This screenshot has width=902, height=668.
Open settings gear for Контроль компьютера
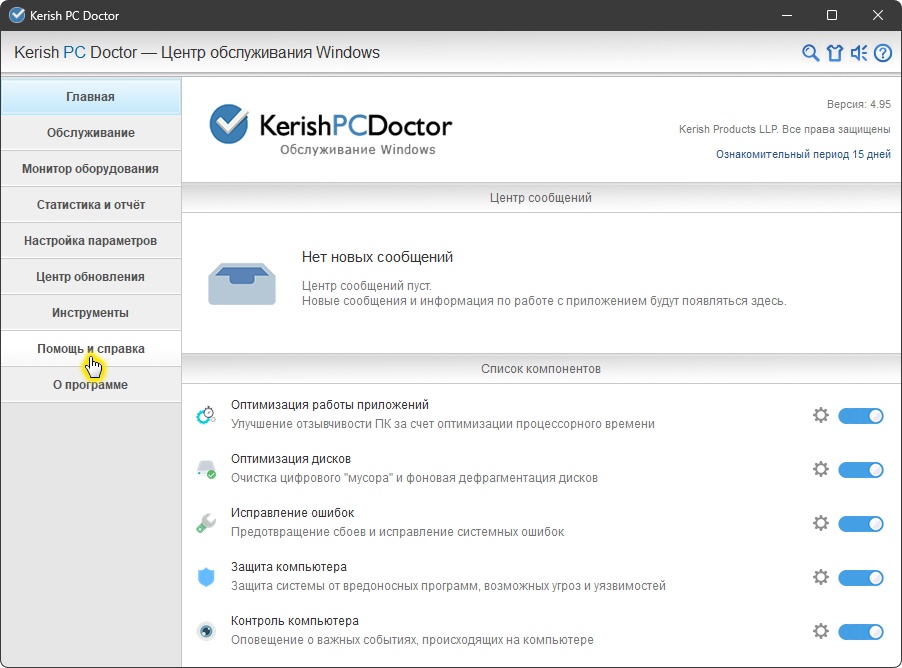click(821, 631)
